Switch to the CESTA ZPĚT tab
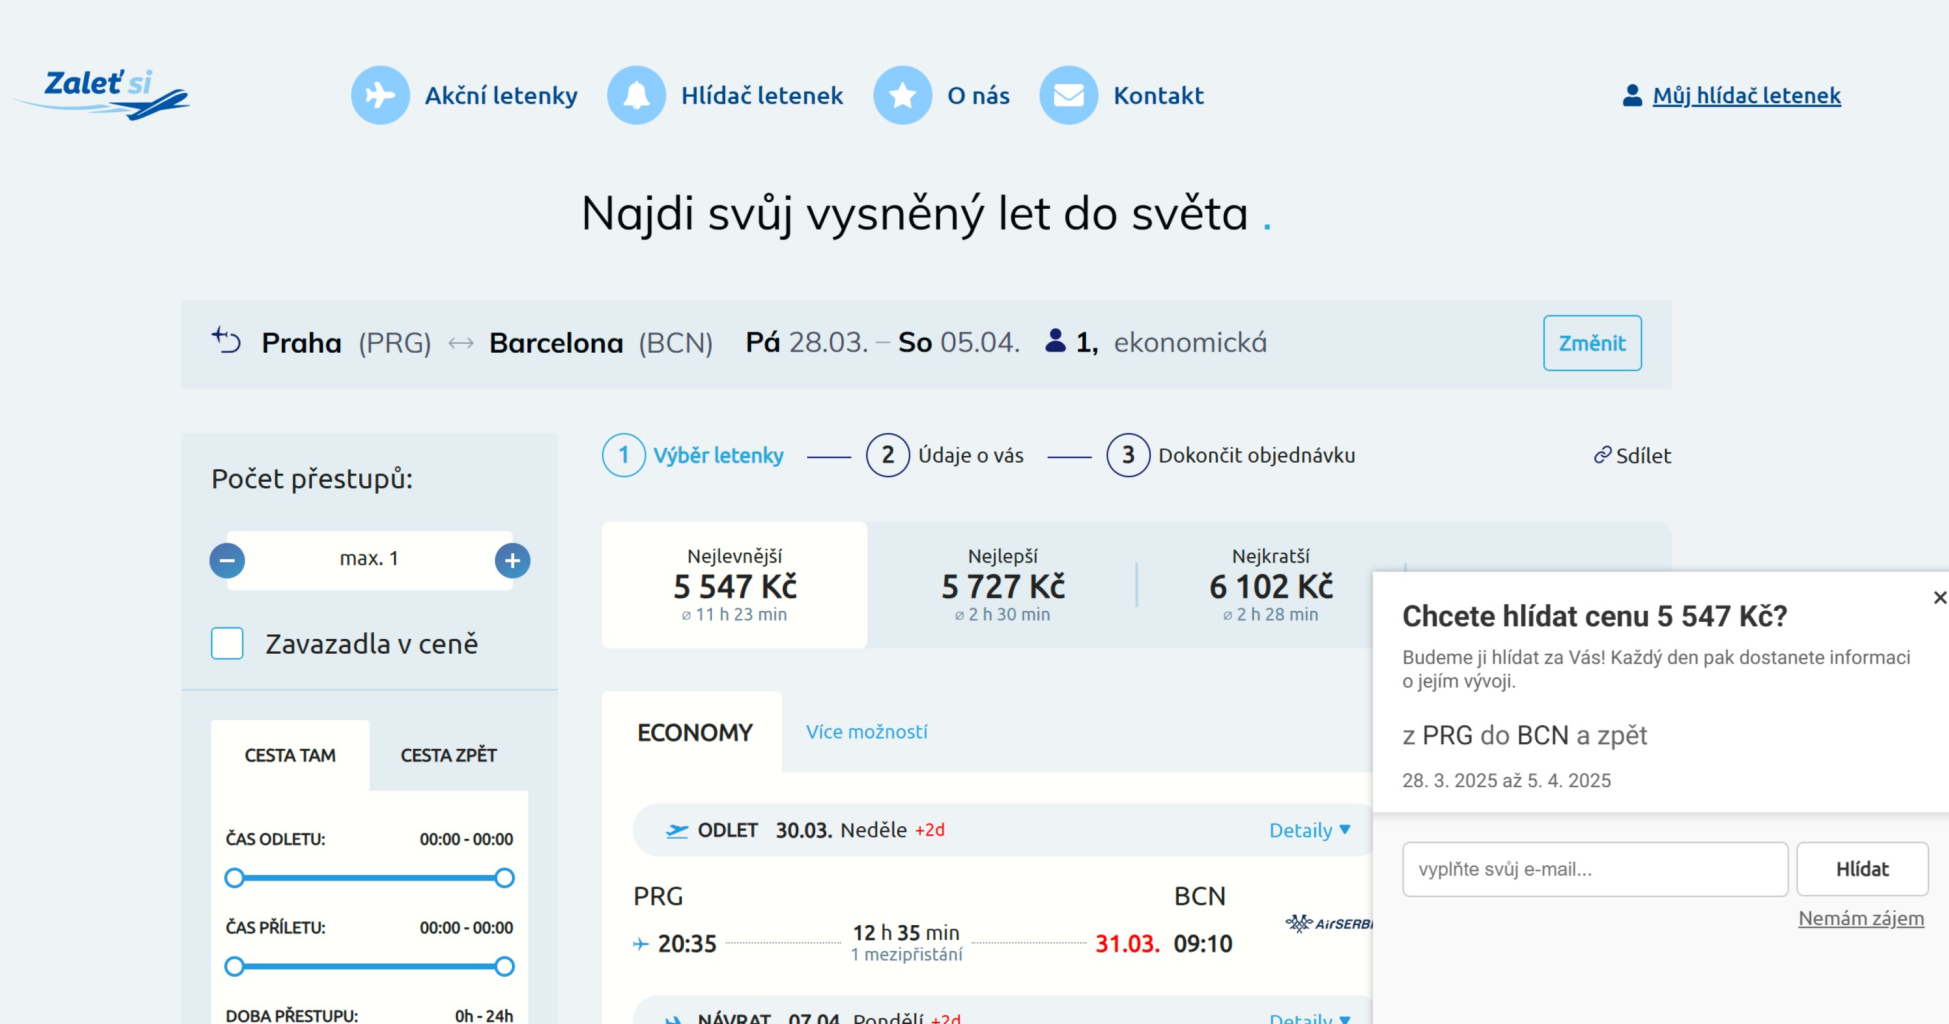This screenshot has height=1024, width=1949. [448, 755]
